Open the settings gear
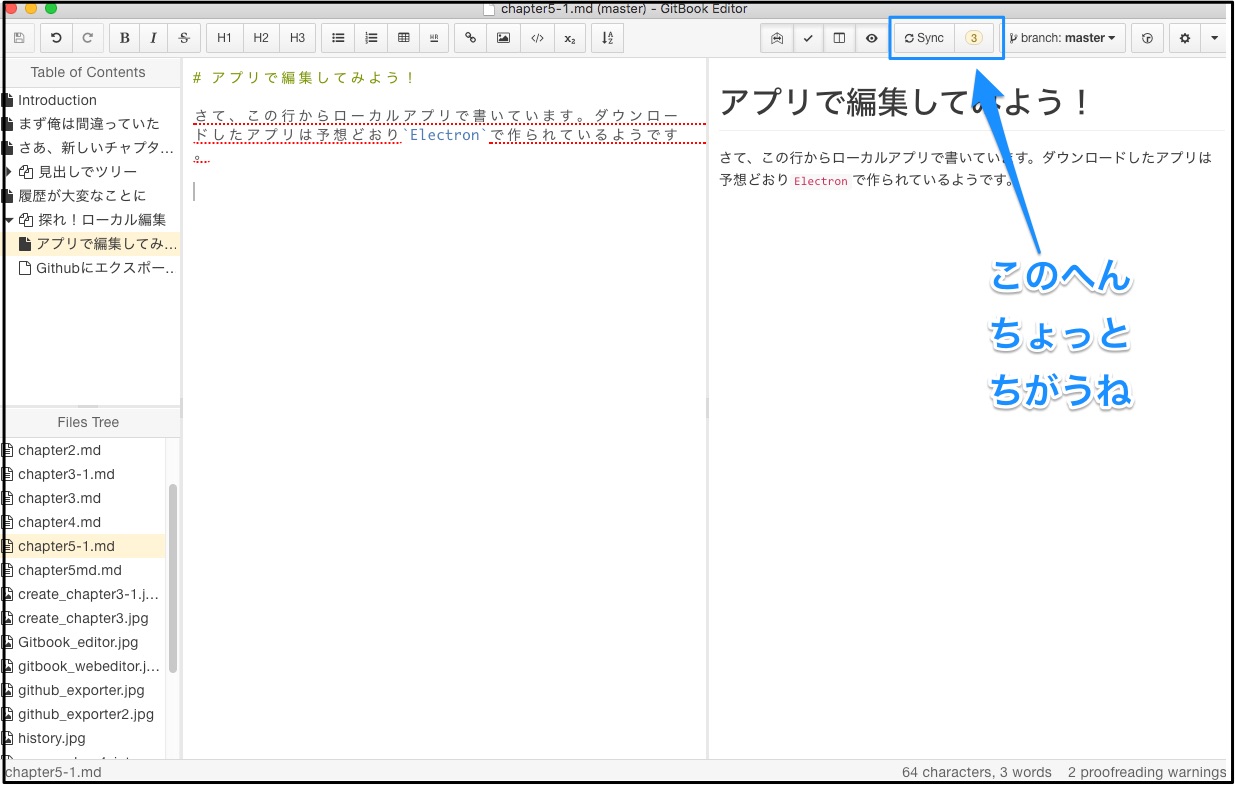The image size is (1235, 785). (1185, 38)
